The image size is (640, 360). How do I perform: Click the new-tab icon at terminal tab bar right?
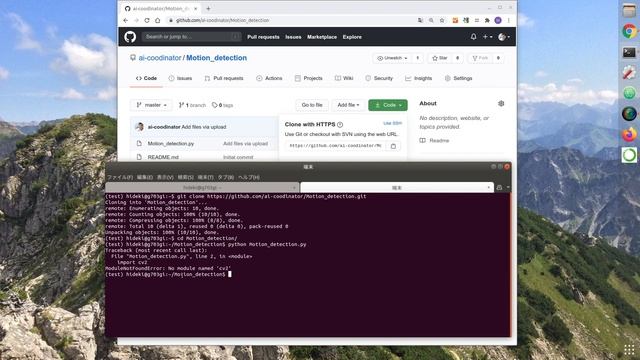[499, 187]
